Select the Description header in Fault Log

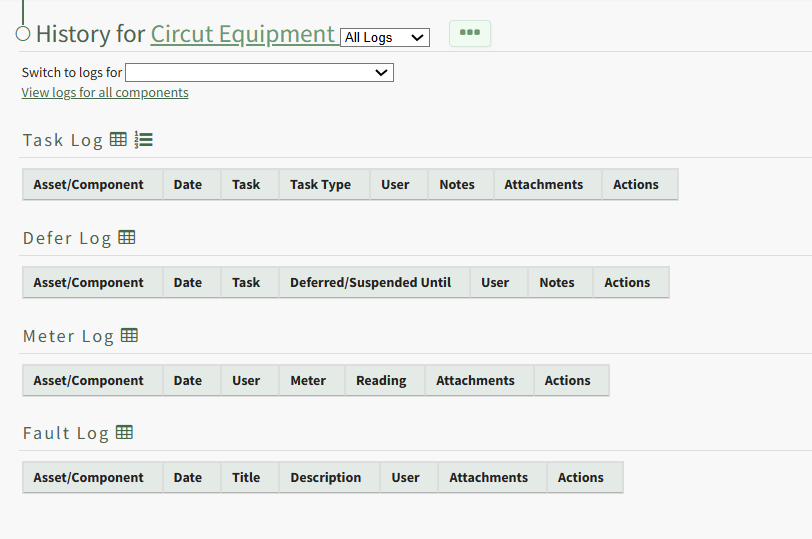[x=325, y=478]
